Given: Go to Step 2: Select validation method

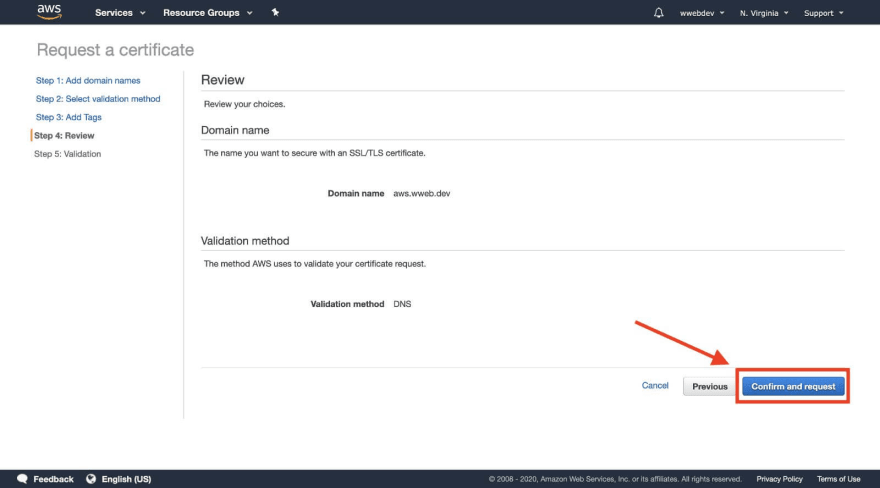Looking at the screenshot, I should click(98, 99).
